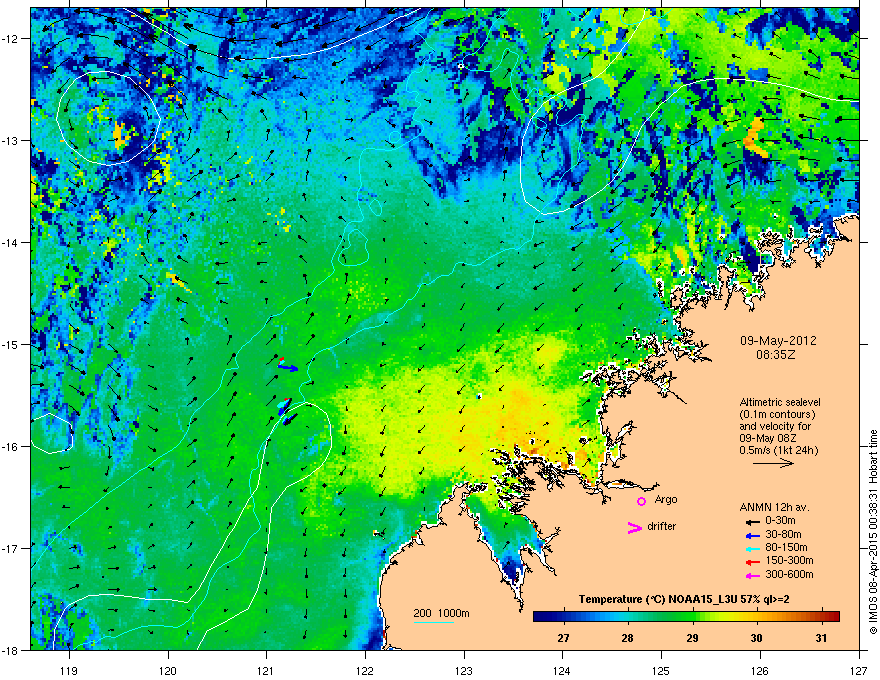Click the Altimetric sealevel caption
The height and width of the screenshot is (680, 880).
(780, 402)
